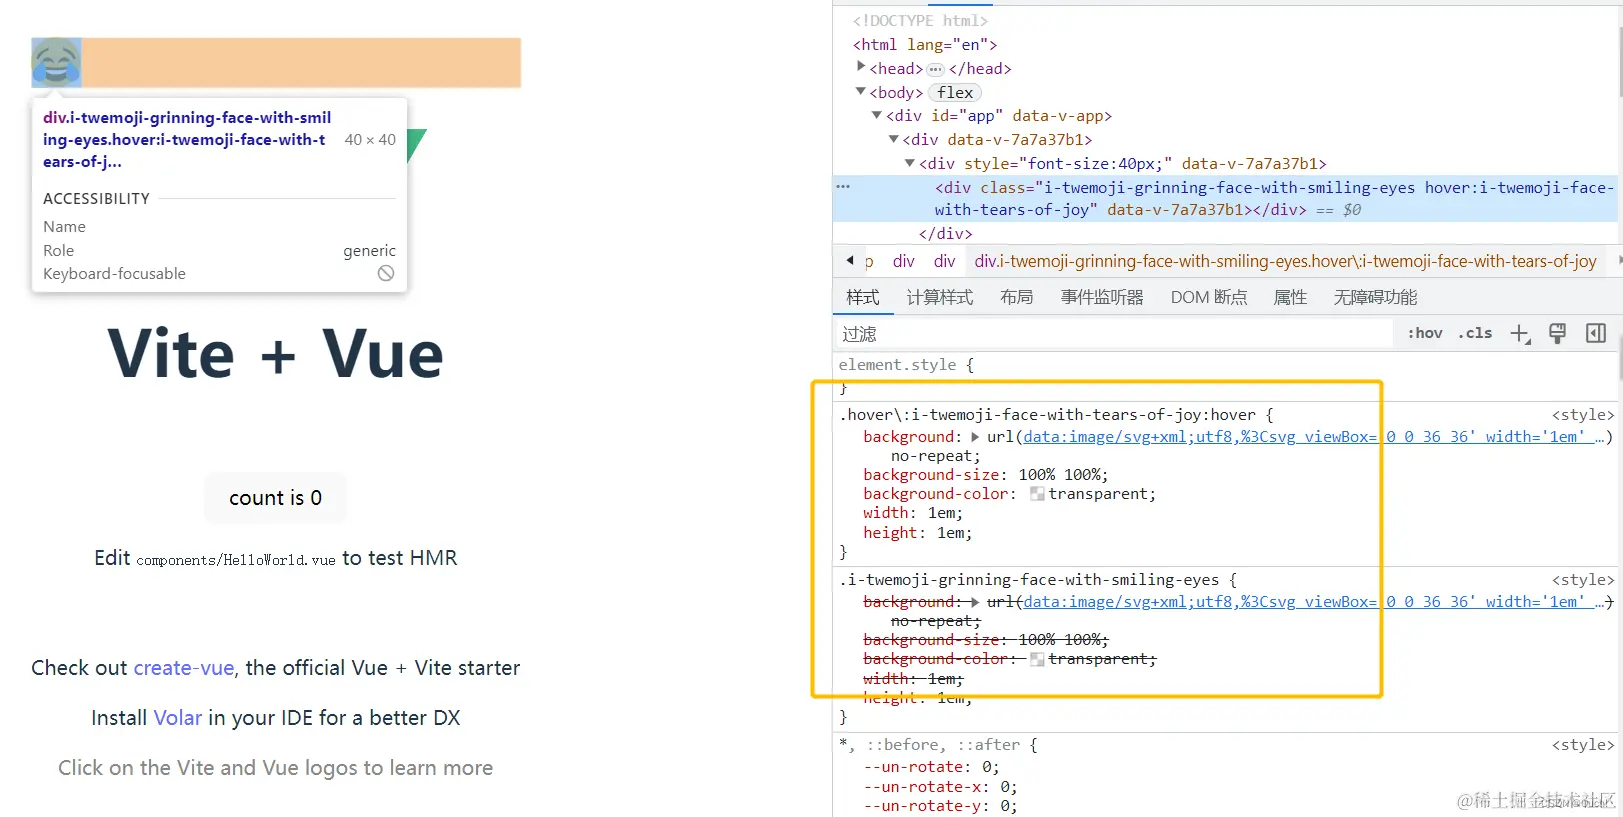Screen dimensions: 1623x817
Task: Open the DOM 断点 tab
Action: [x=1209, y=298]
